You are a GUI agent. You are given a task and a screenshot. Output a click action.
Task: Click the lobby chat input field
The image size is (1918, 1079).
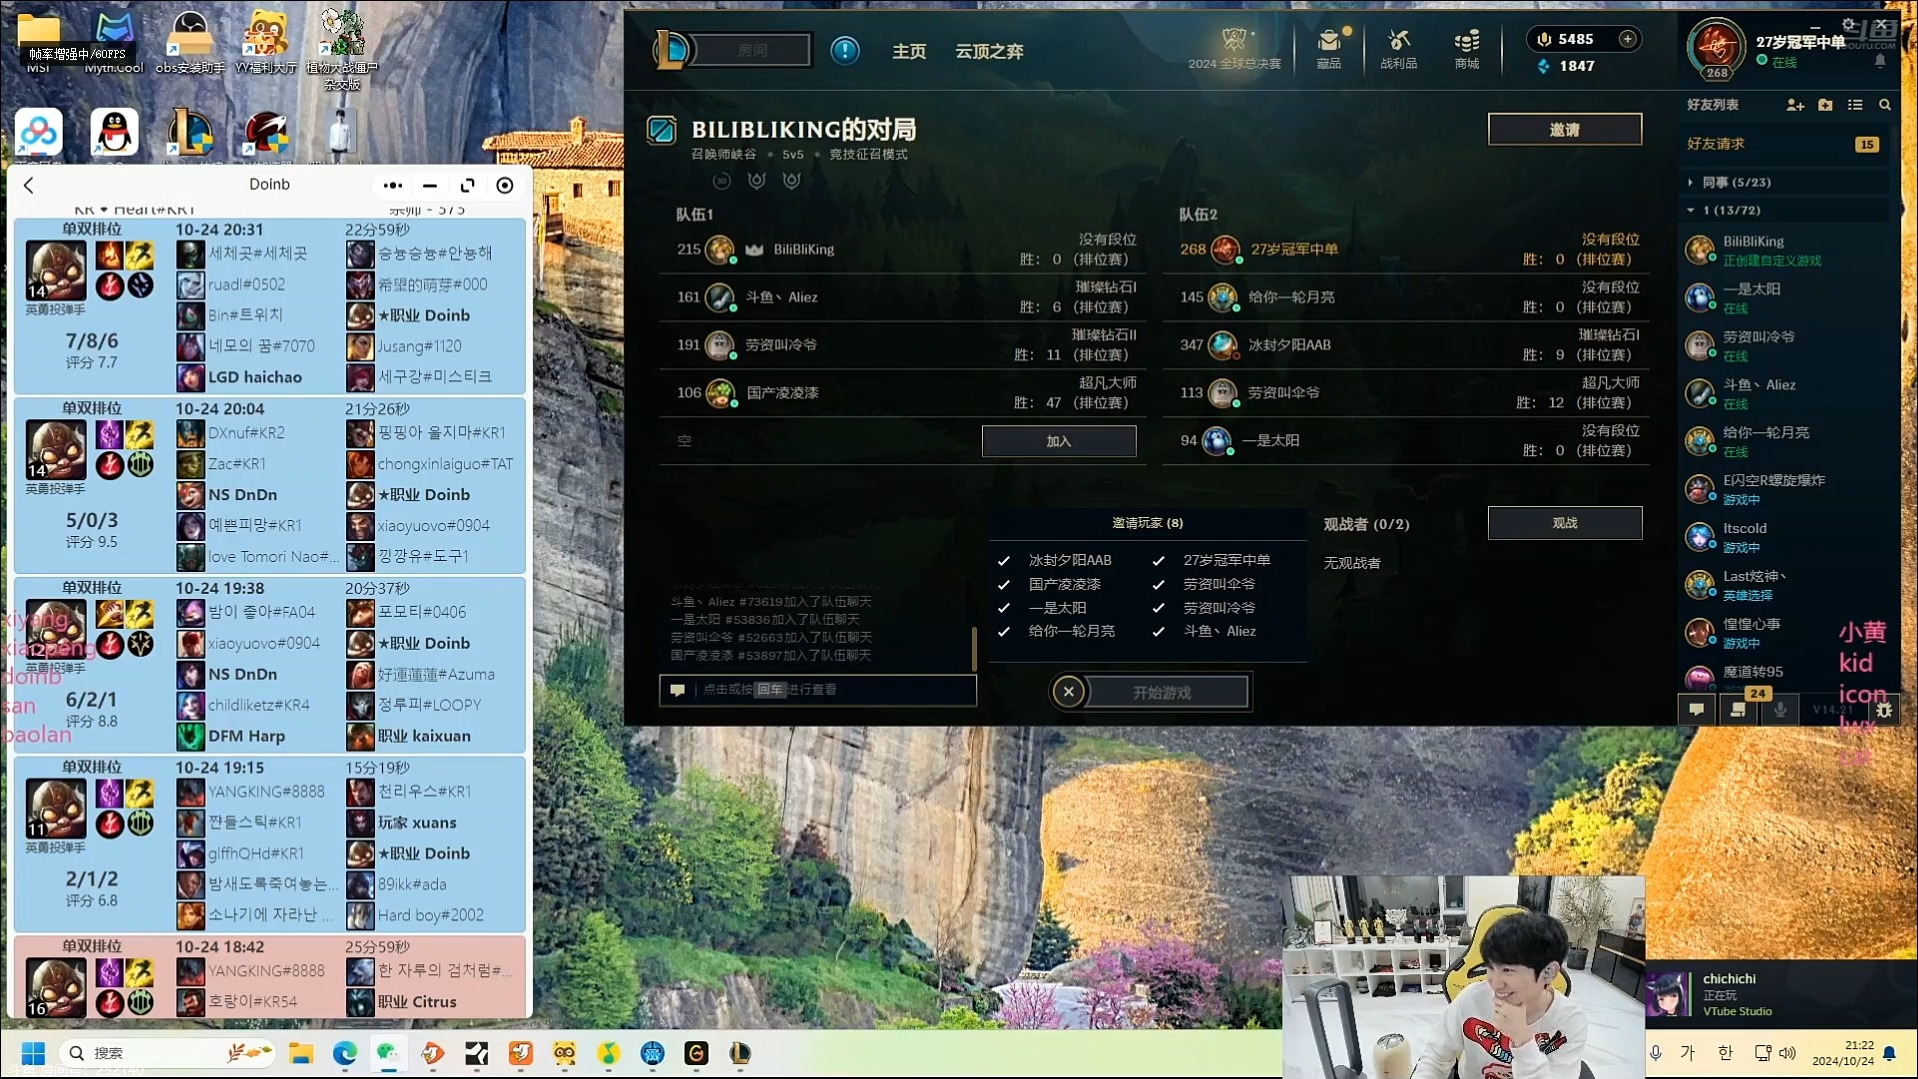tap(818, 690)
